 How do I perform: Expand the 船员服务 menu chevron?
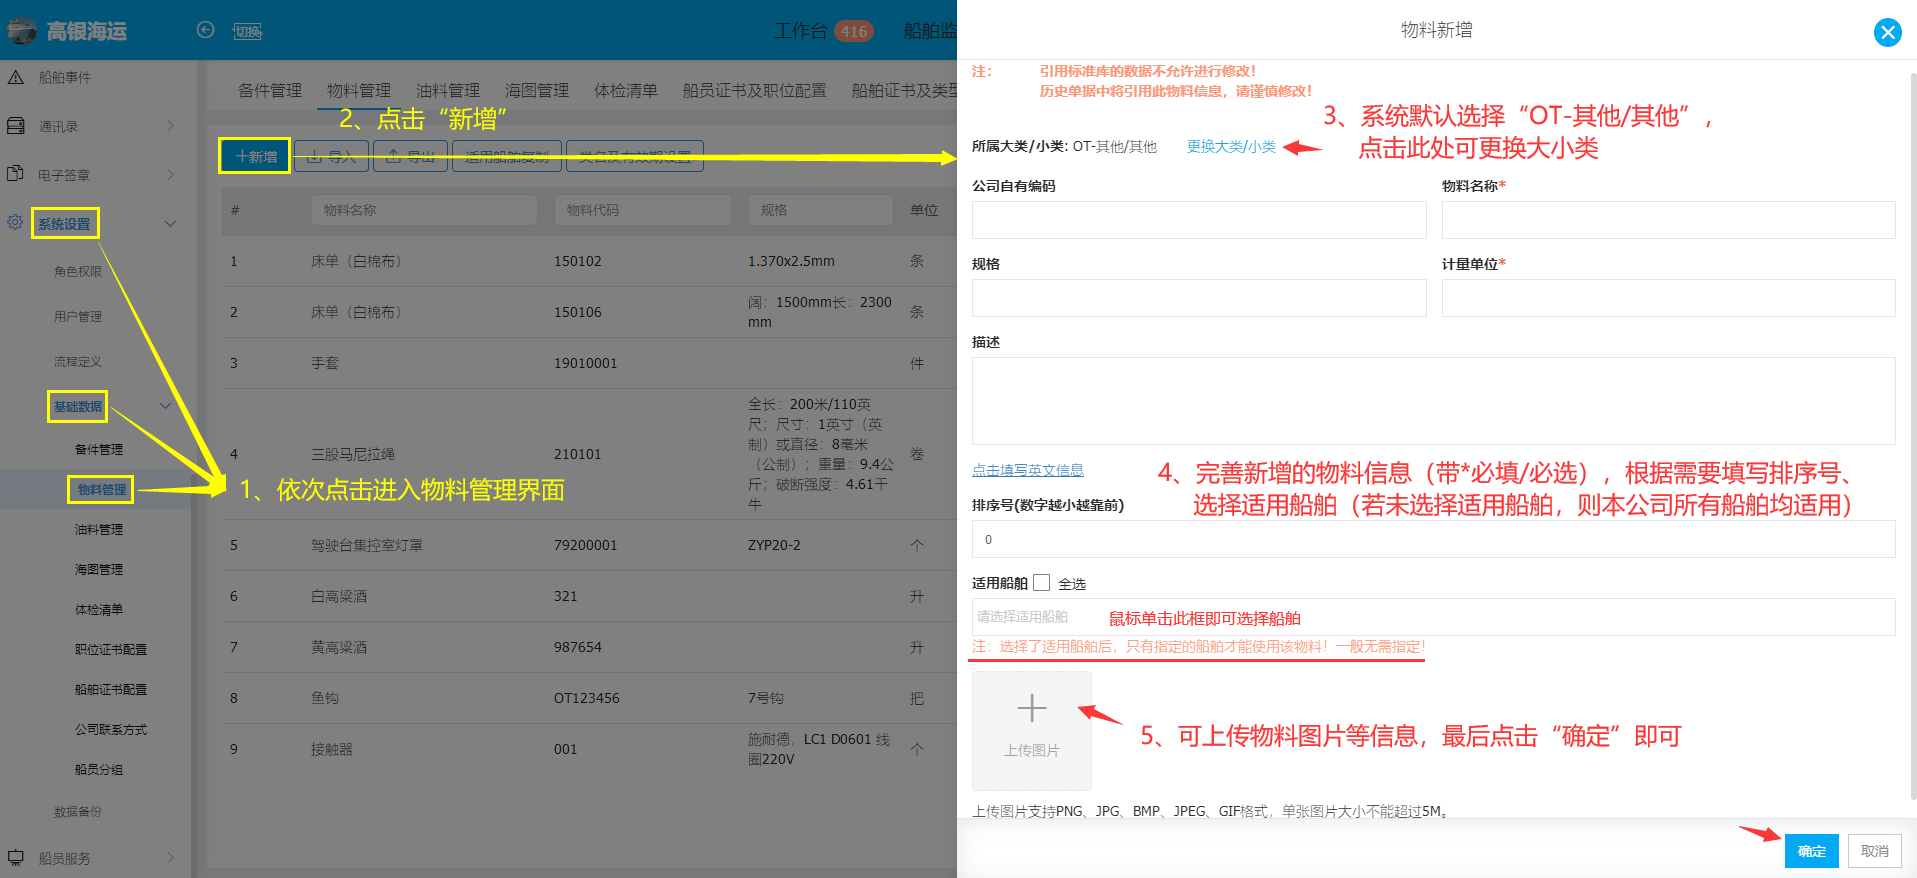click(170, 858)
